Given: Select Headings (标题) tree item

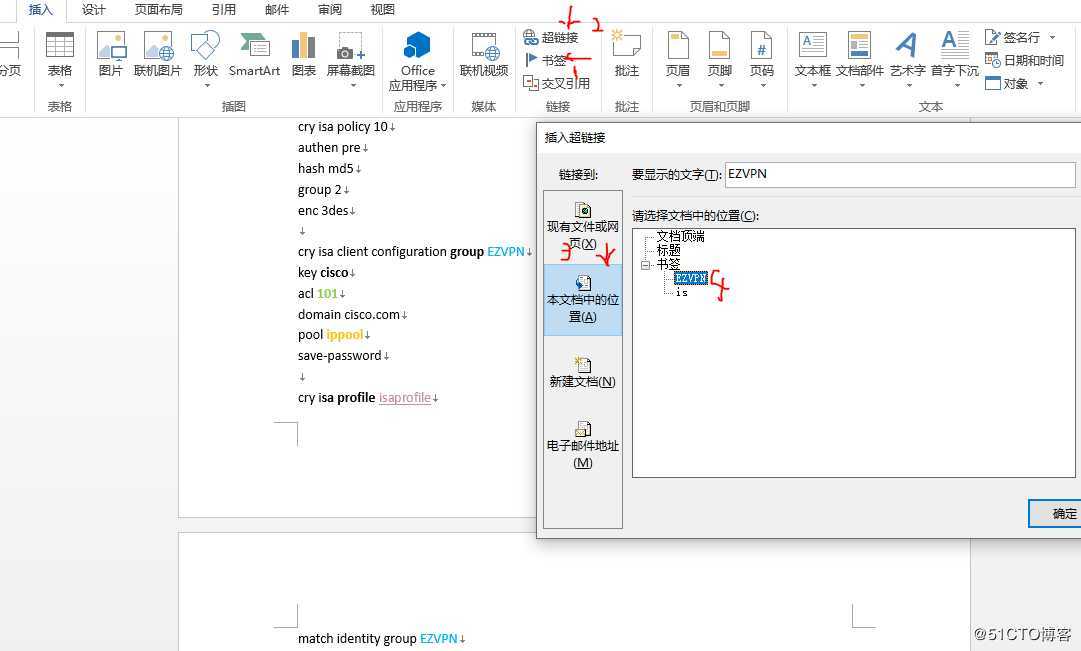Looking at the screenshot, I should click(x=668, y=250).
